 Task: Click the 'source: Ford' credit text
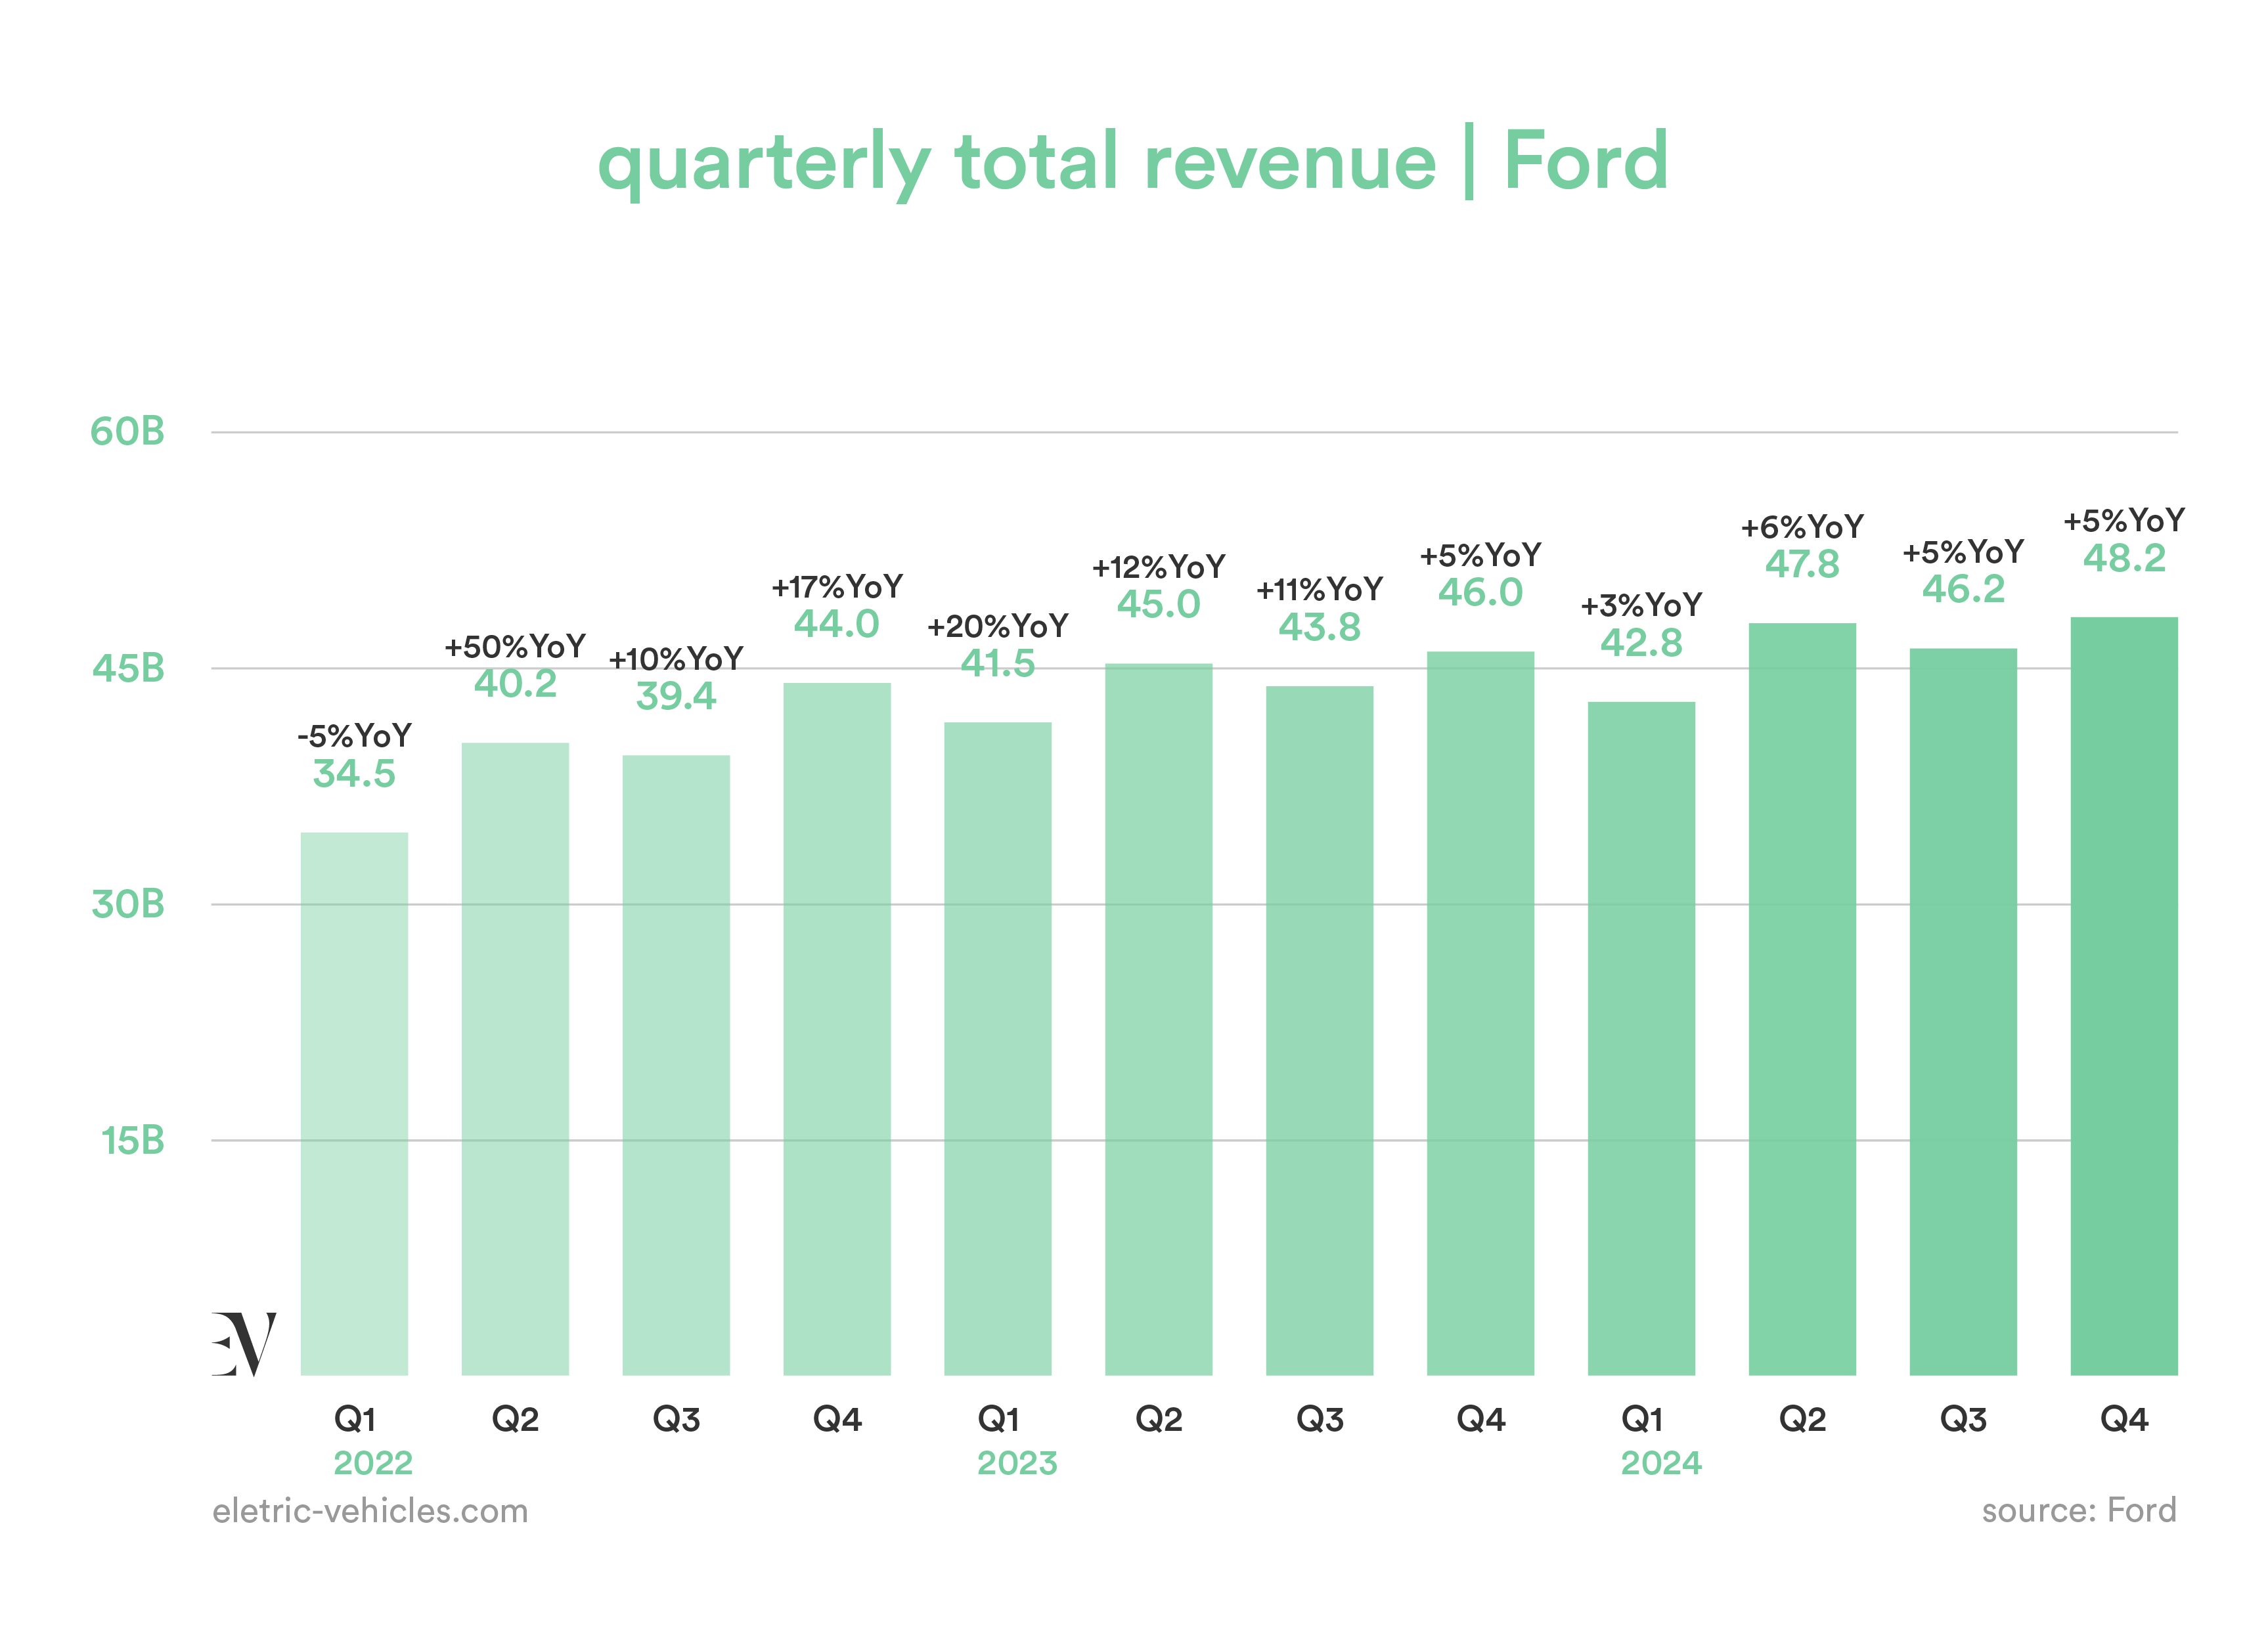point(2079,1510)
